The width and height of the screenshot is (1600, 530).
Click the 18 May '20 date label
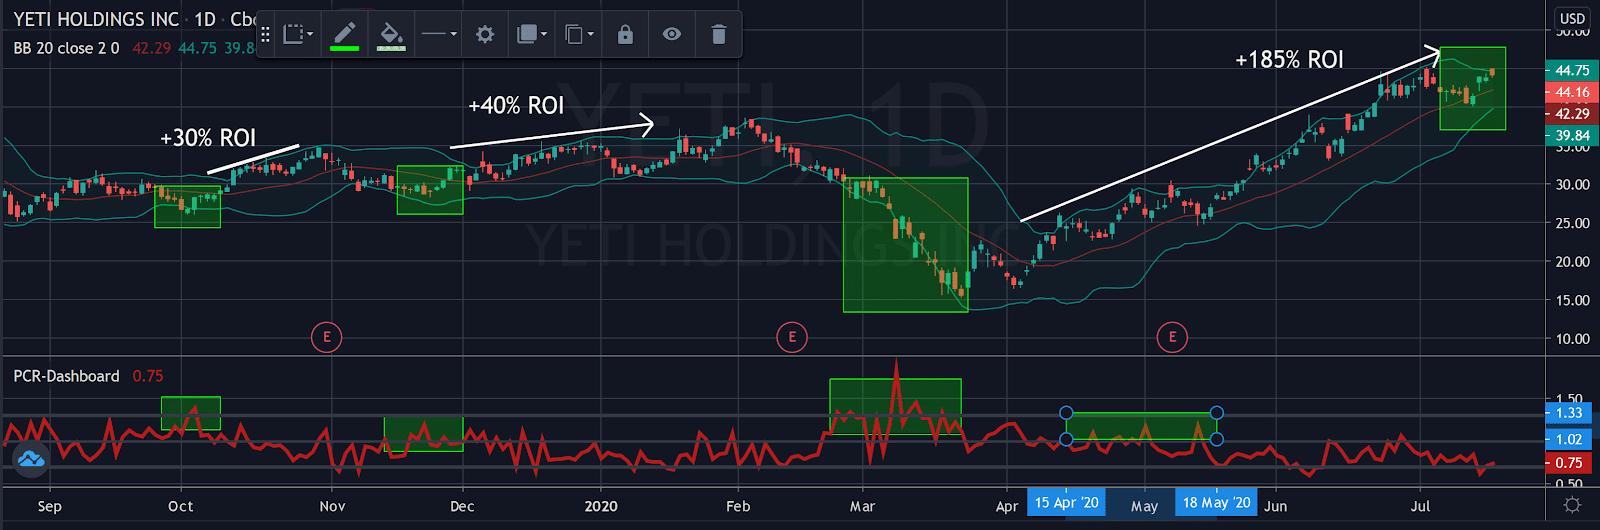pos(1216,503)
